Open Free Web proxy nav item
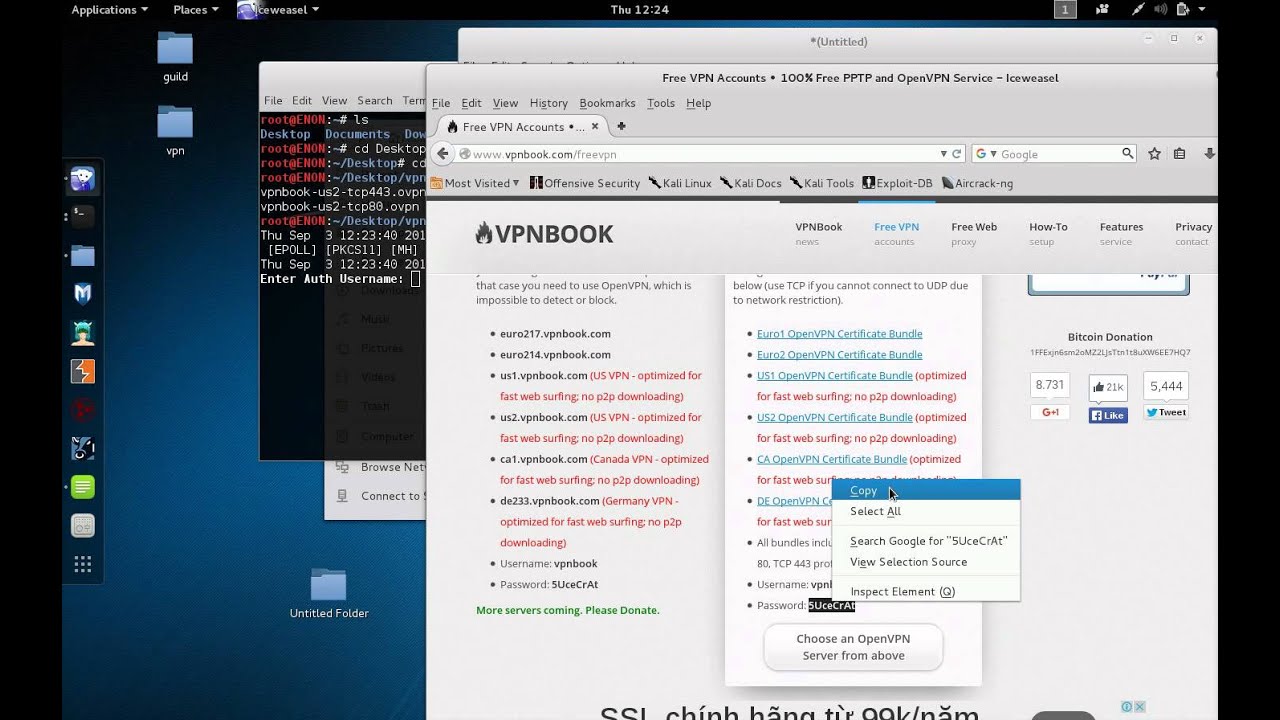The width and height of the screenshot is (1280, 720). pos(974,234)
